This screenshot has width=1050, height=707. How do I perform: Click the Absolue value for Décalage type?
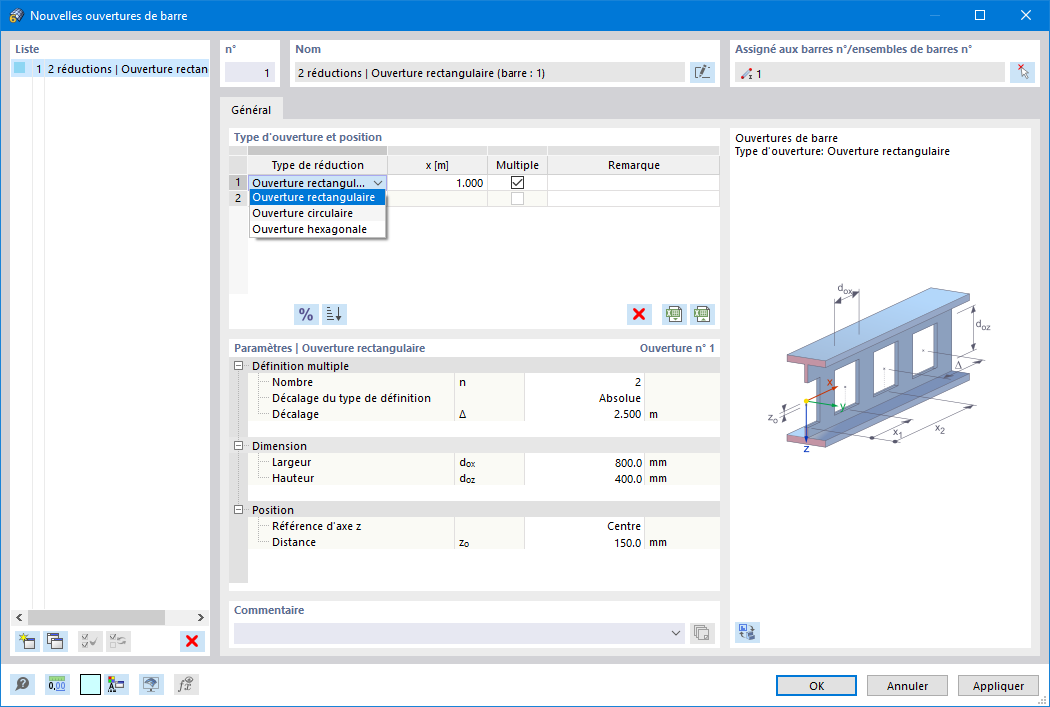point(584,398)
